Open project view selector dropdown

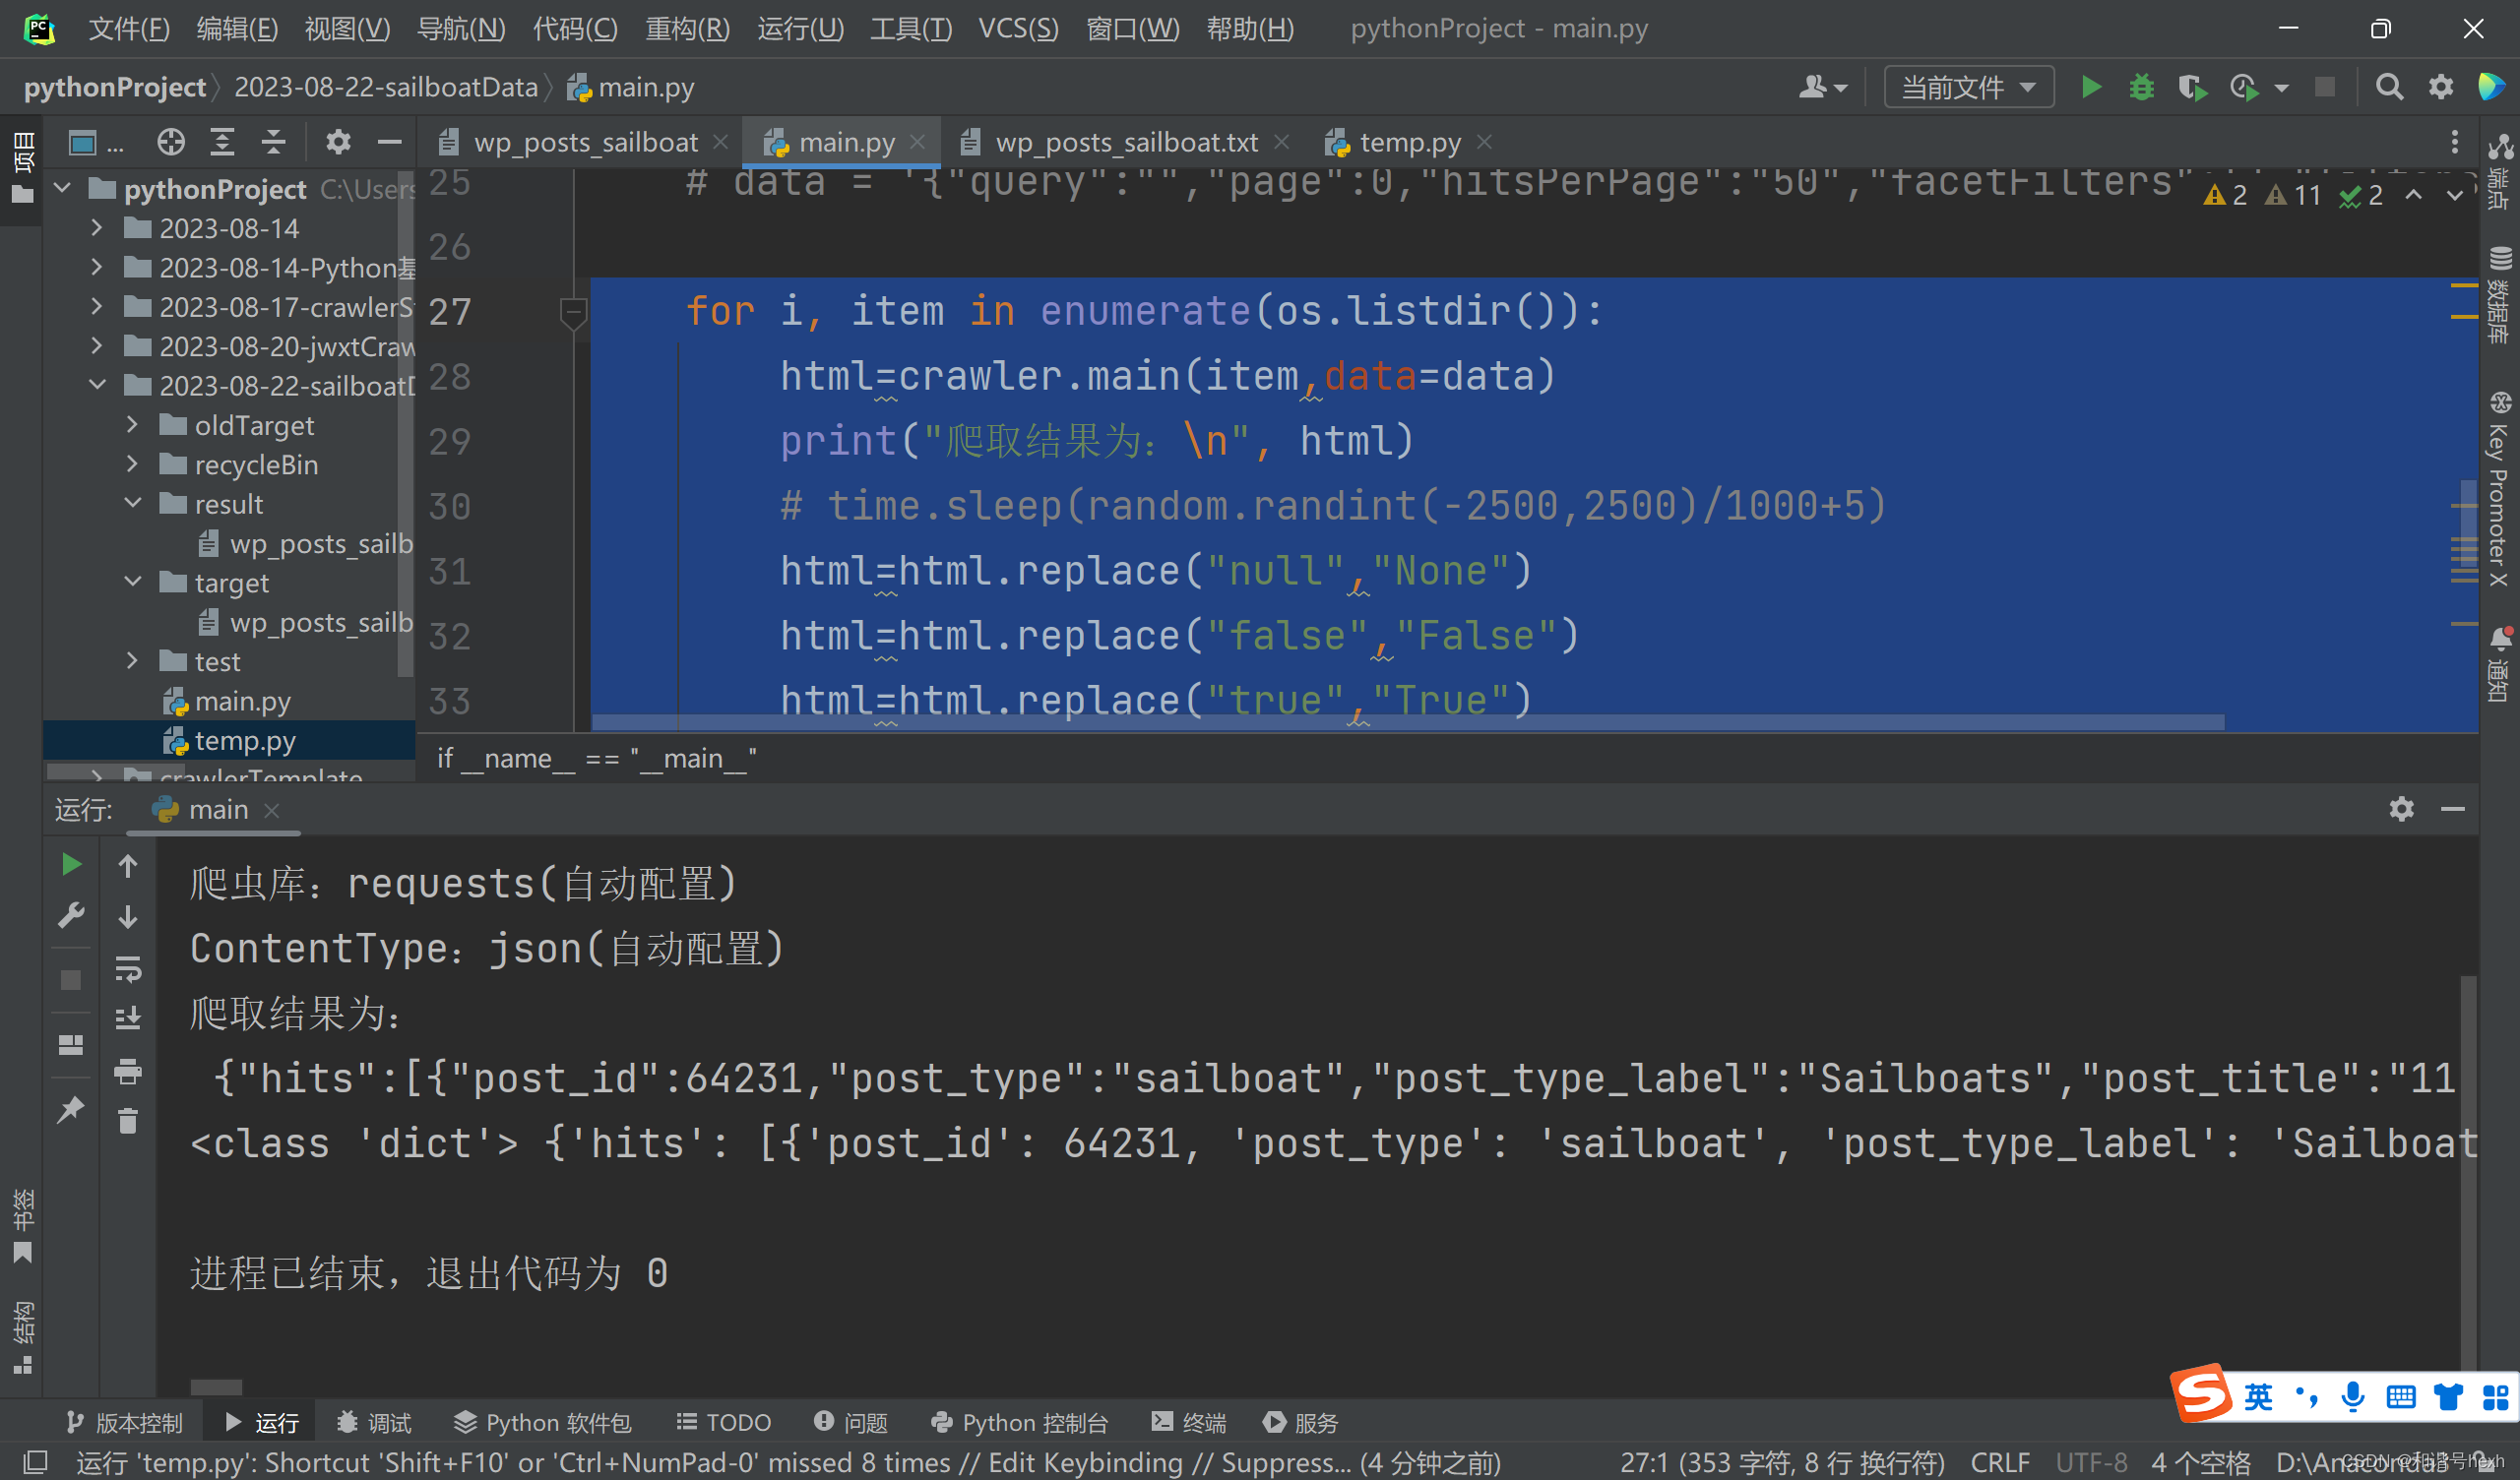pyautogui.click(x=96, y=143)
